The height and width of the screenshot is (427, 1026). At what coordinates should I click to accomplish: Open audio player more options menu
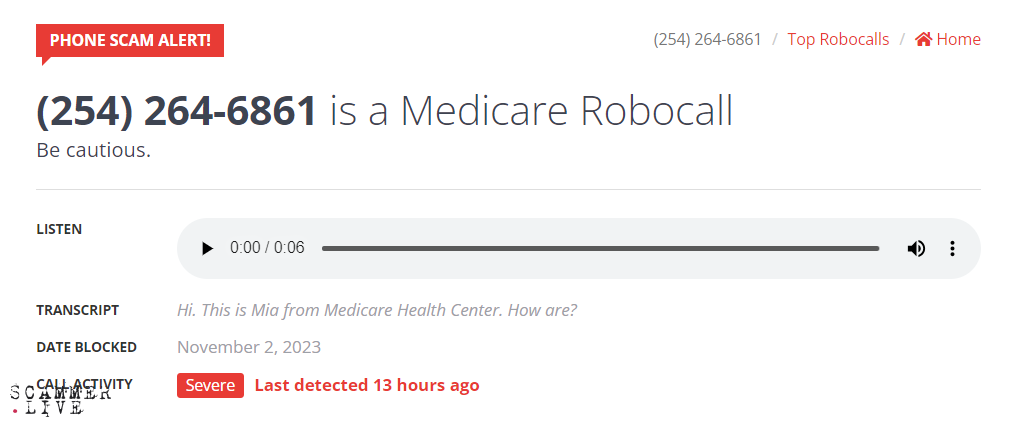(952, 248)
